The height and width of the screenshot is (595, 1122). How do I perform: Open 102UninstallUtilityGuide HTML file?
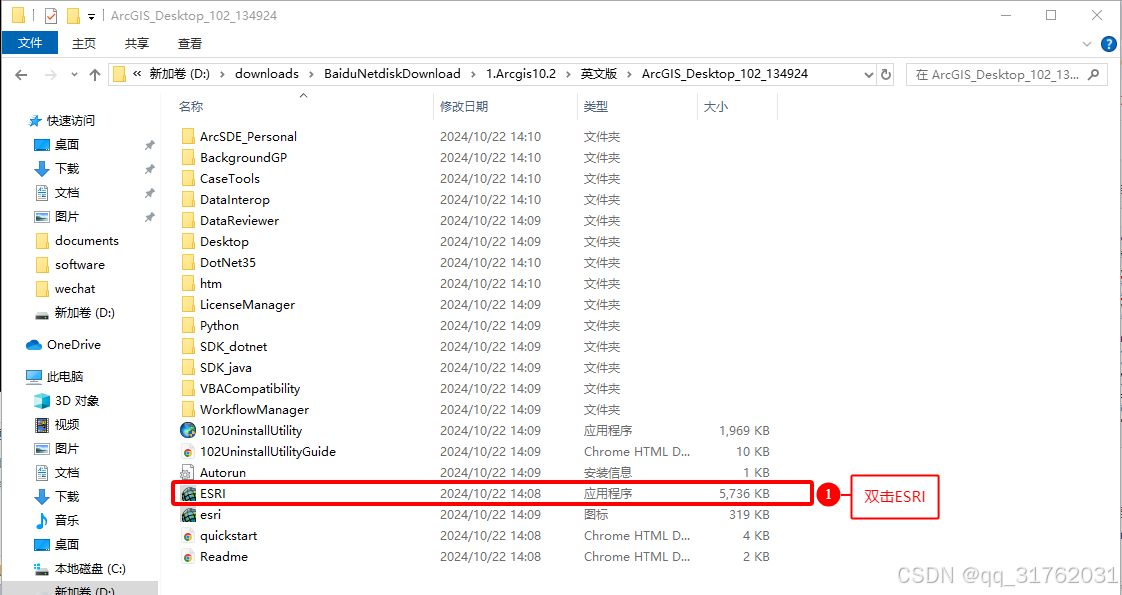[268, 451]
